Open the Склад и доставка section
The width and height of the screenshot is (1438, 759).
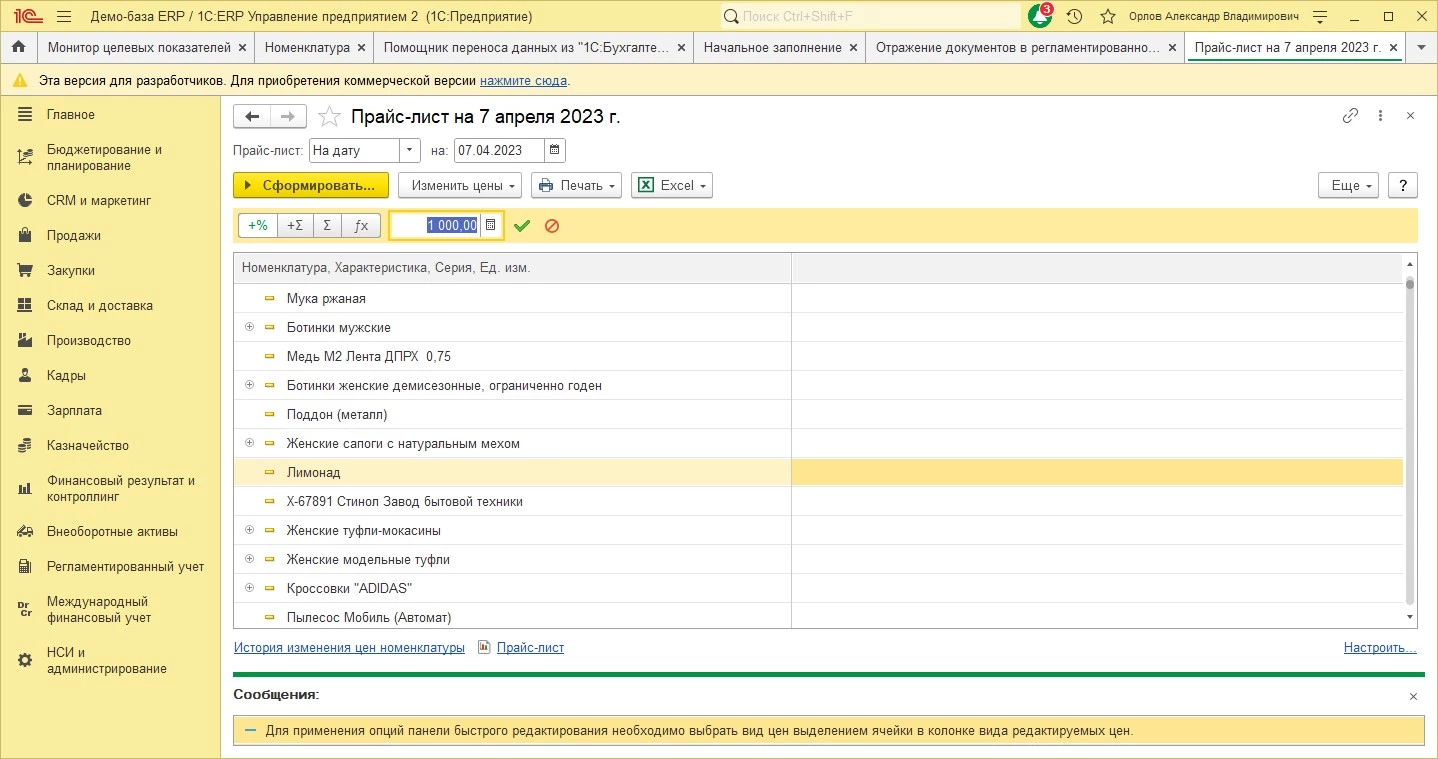click(99, 306)
